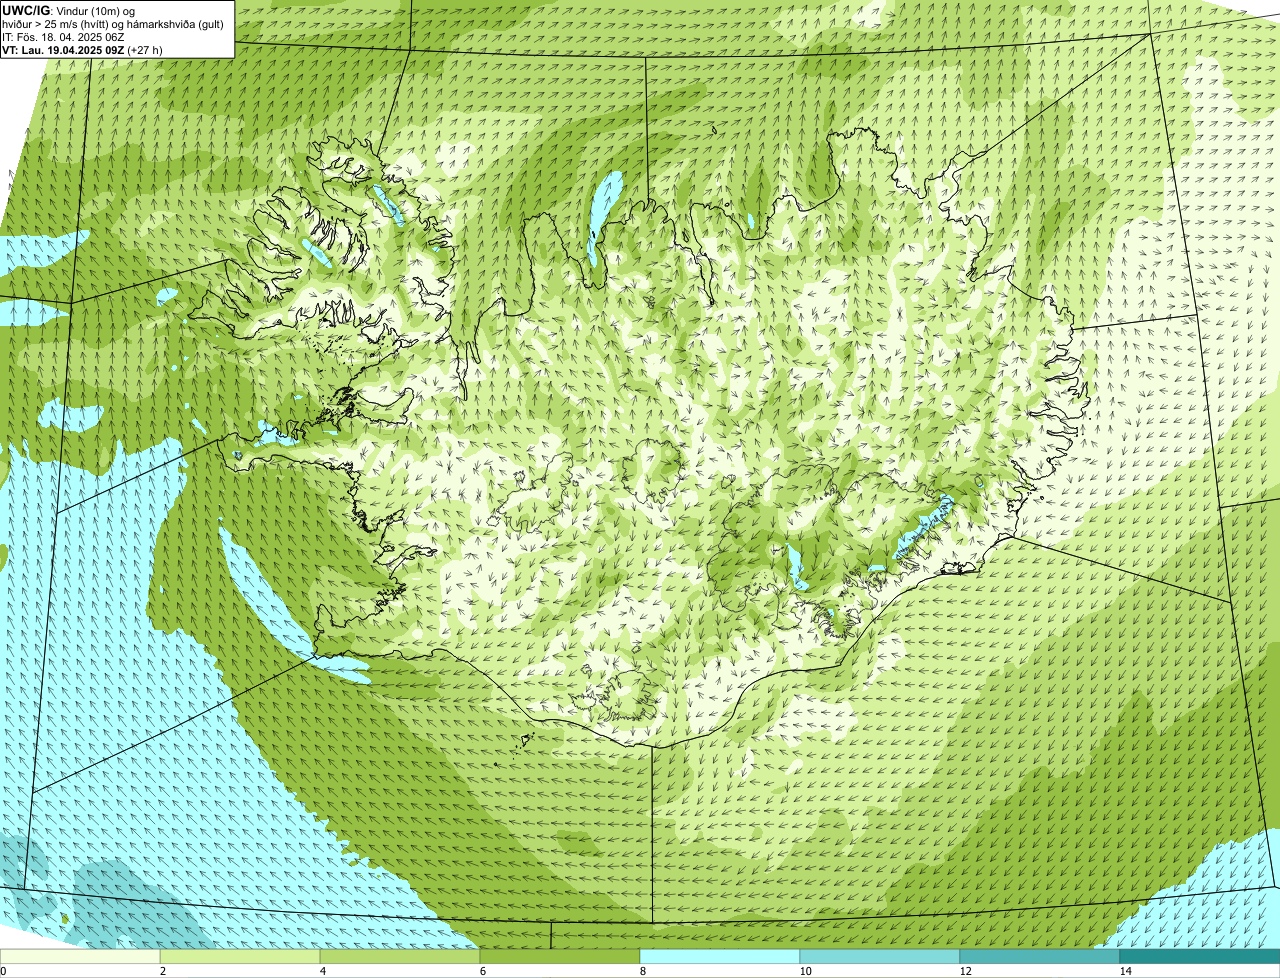Click the colorbar tick label '0'
Screen dimensions: 1280x978
[x=3, y=971]
